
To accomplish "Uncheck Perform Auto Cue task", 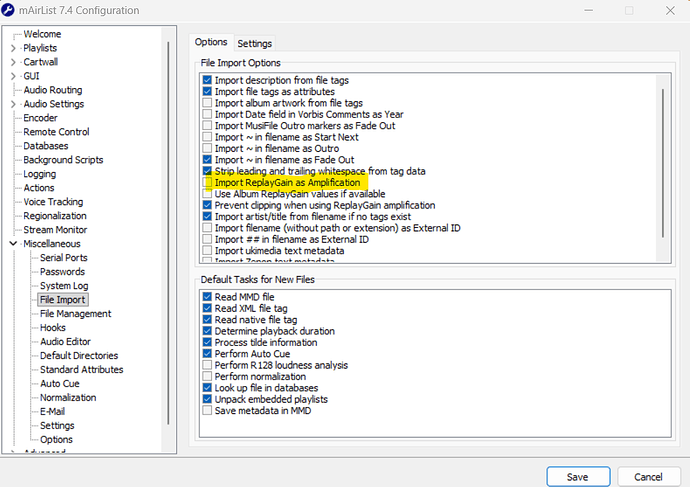I will coord(207,353).
